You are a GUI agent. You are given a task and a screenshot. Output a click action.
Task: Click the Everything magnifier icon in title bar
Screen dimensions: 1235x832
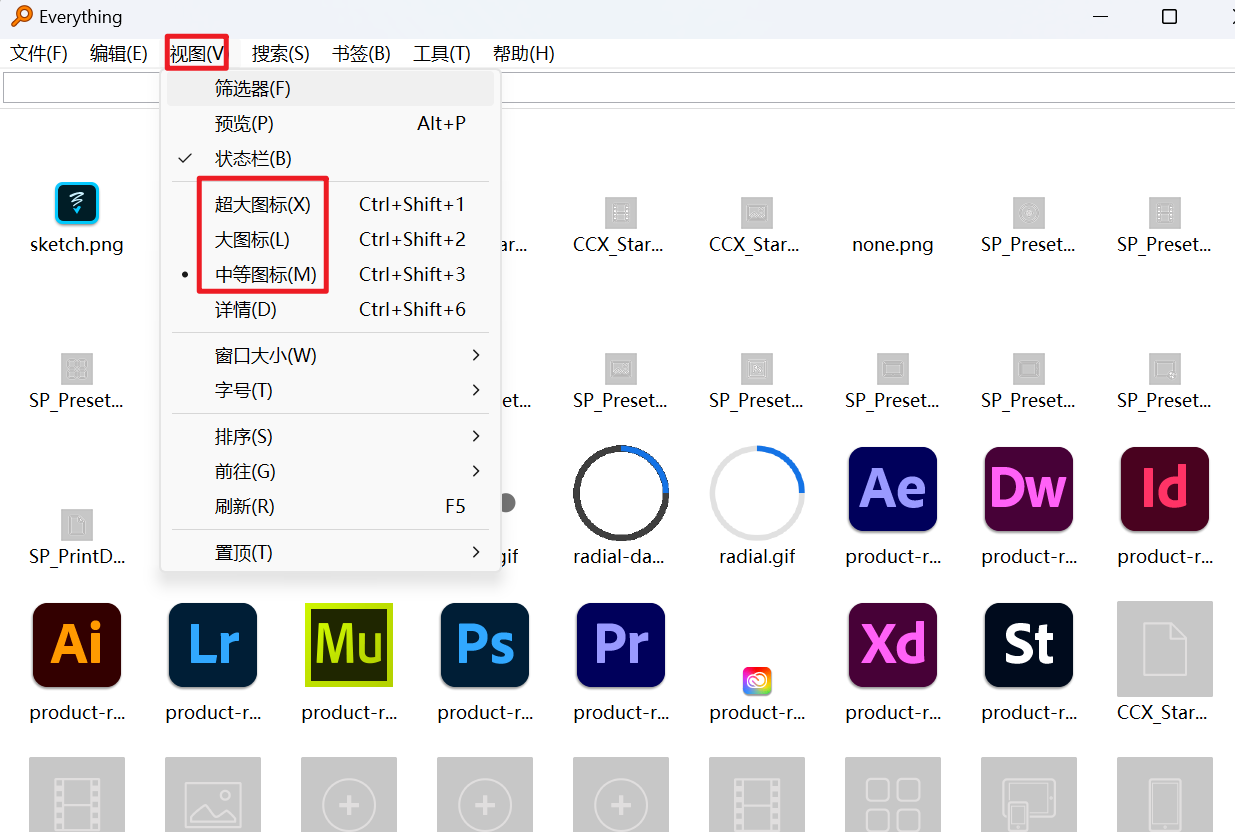(21, 17)
